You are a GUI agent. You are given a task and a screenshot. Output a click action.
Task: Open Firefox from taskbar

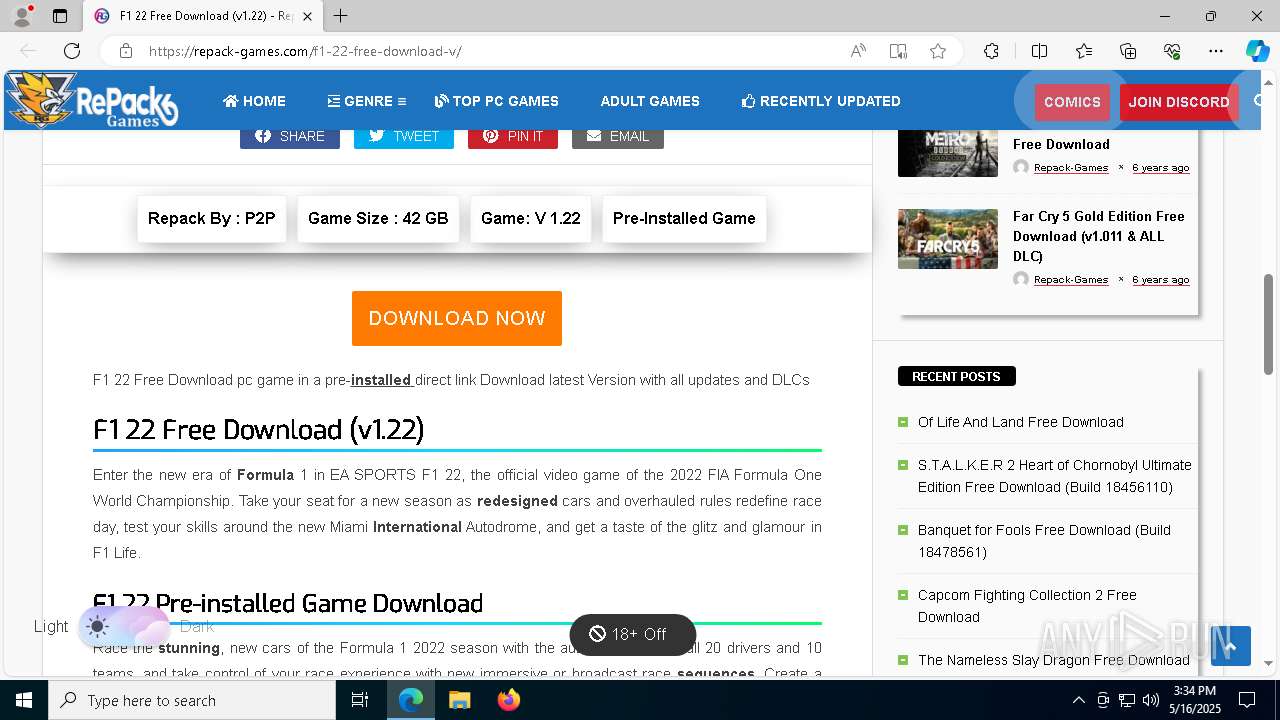(509, 700)
